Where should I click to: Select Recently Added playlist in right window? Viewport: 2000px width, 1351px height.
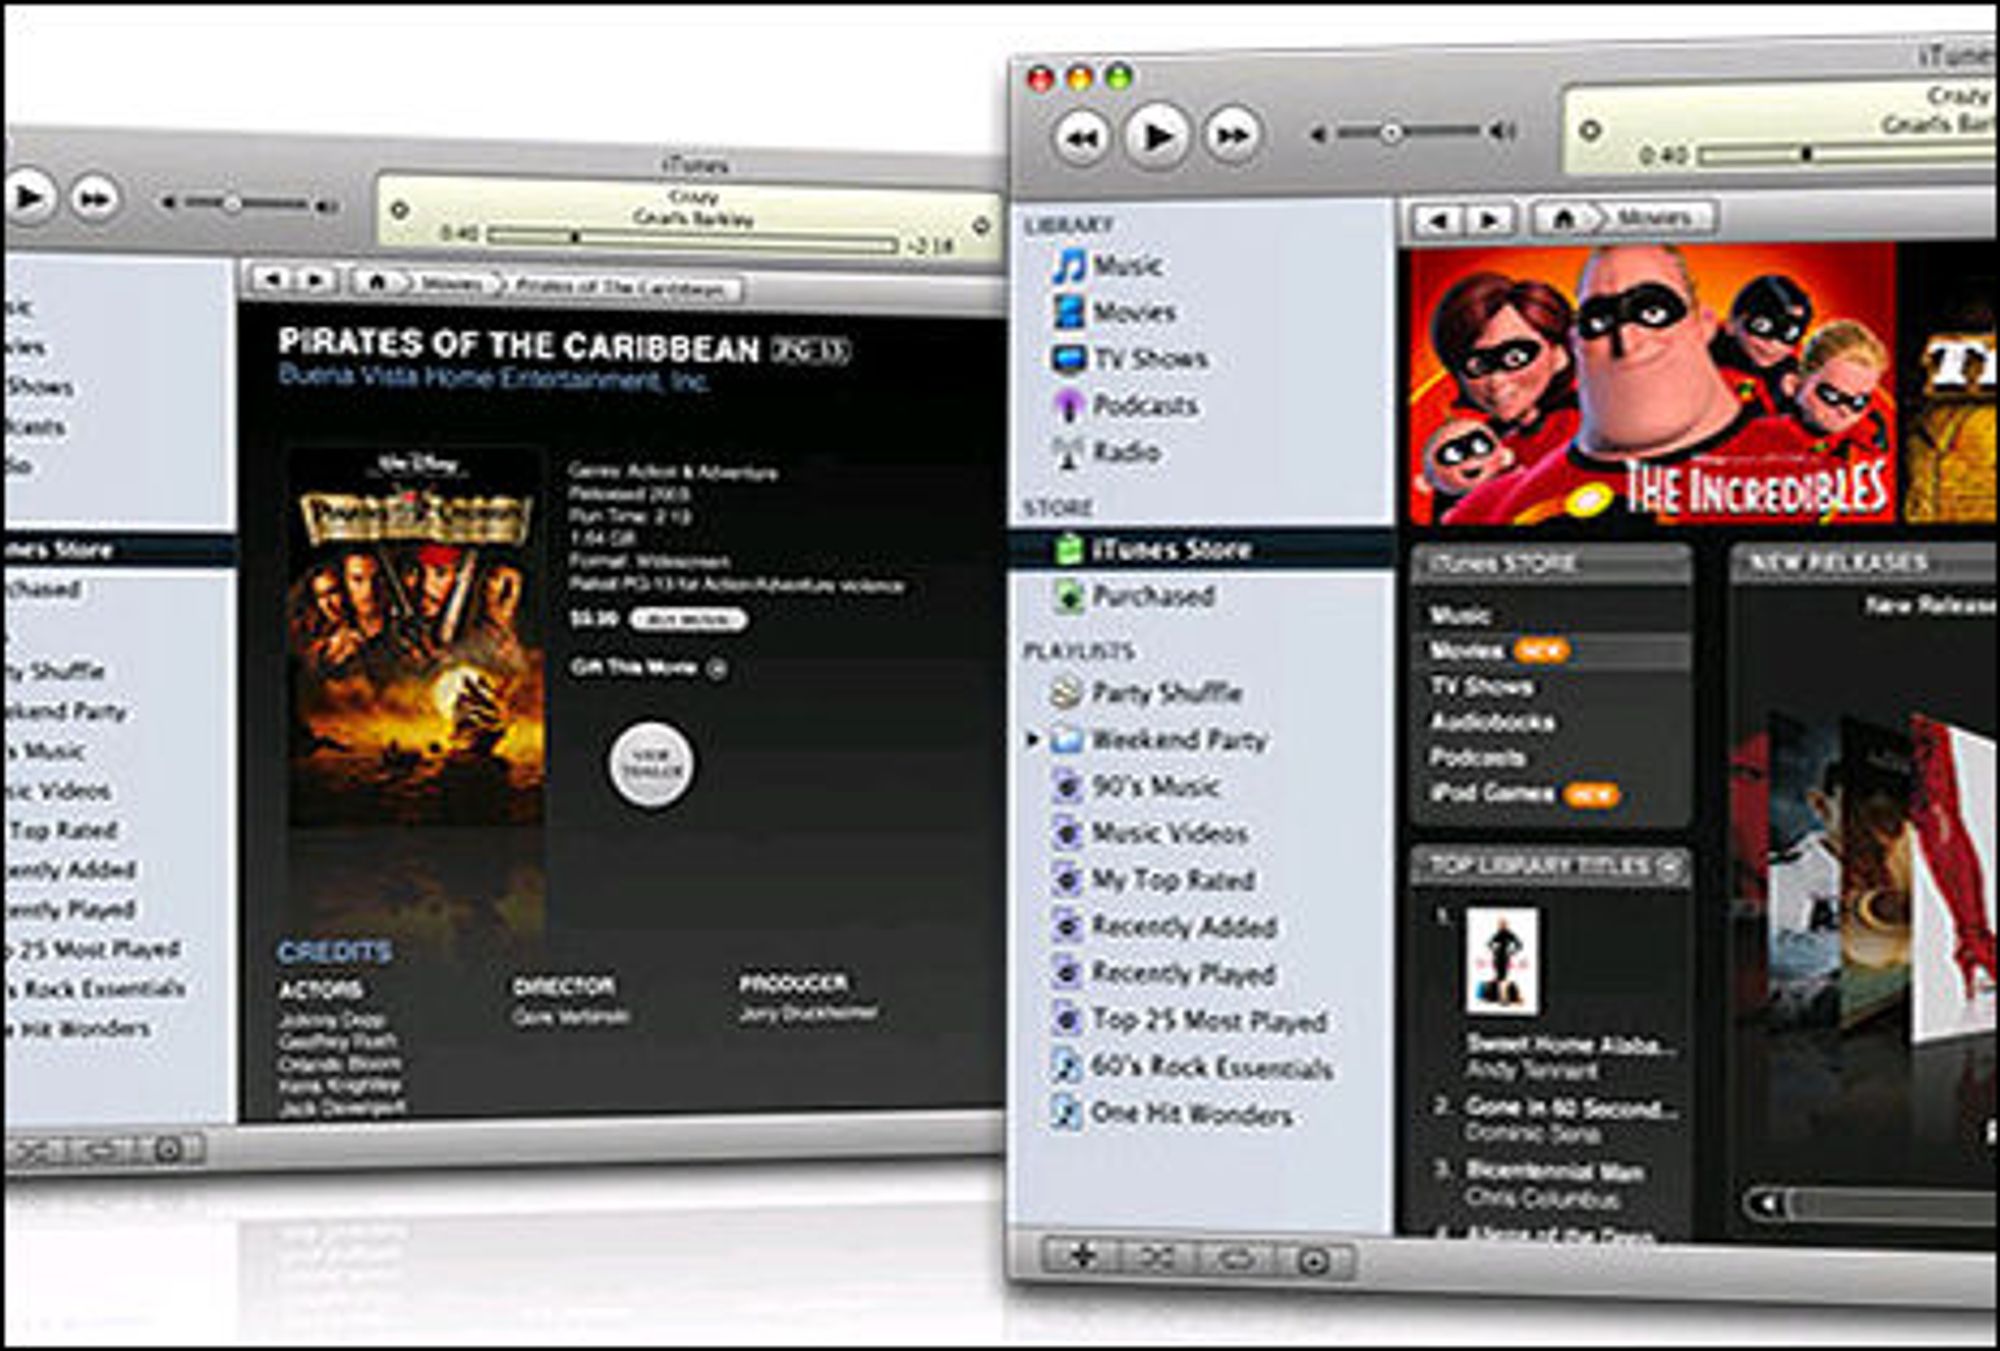1165,926
